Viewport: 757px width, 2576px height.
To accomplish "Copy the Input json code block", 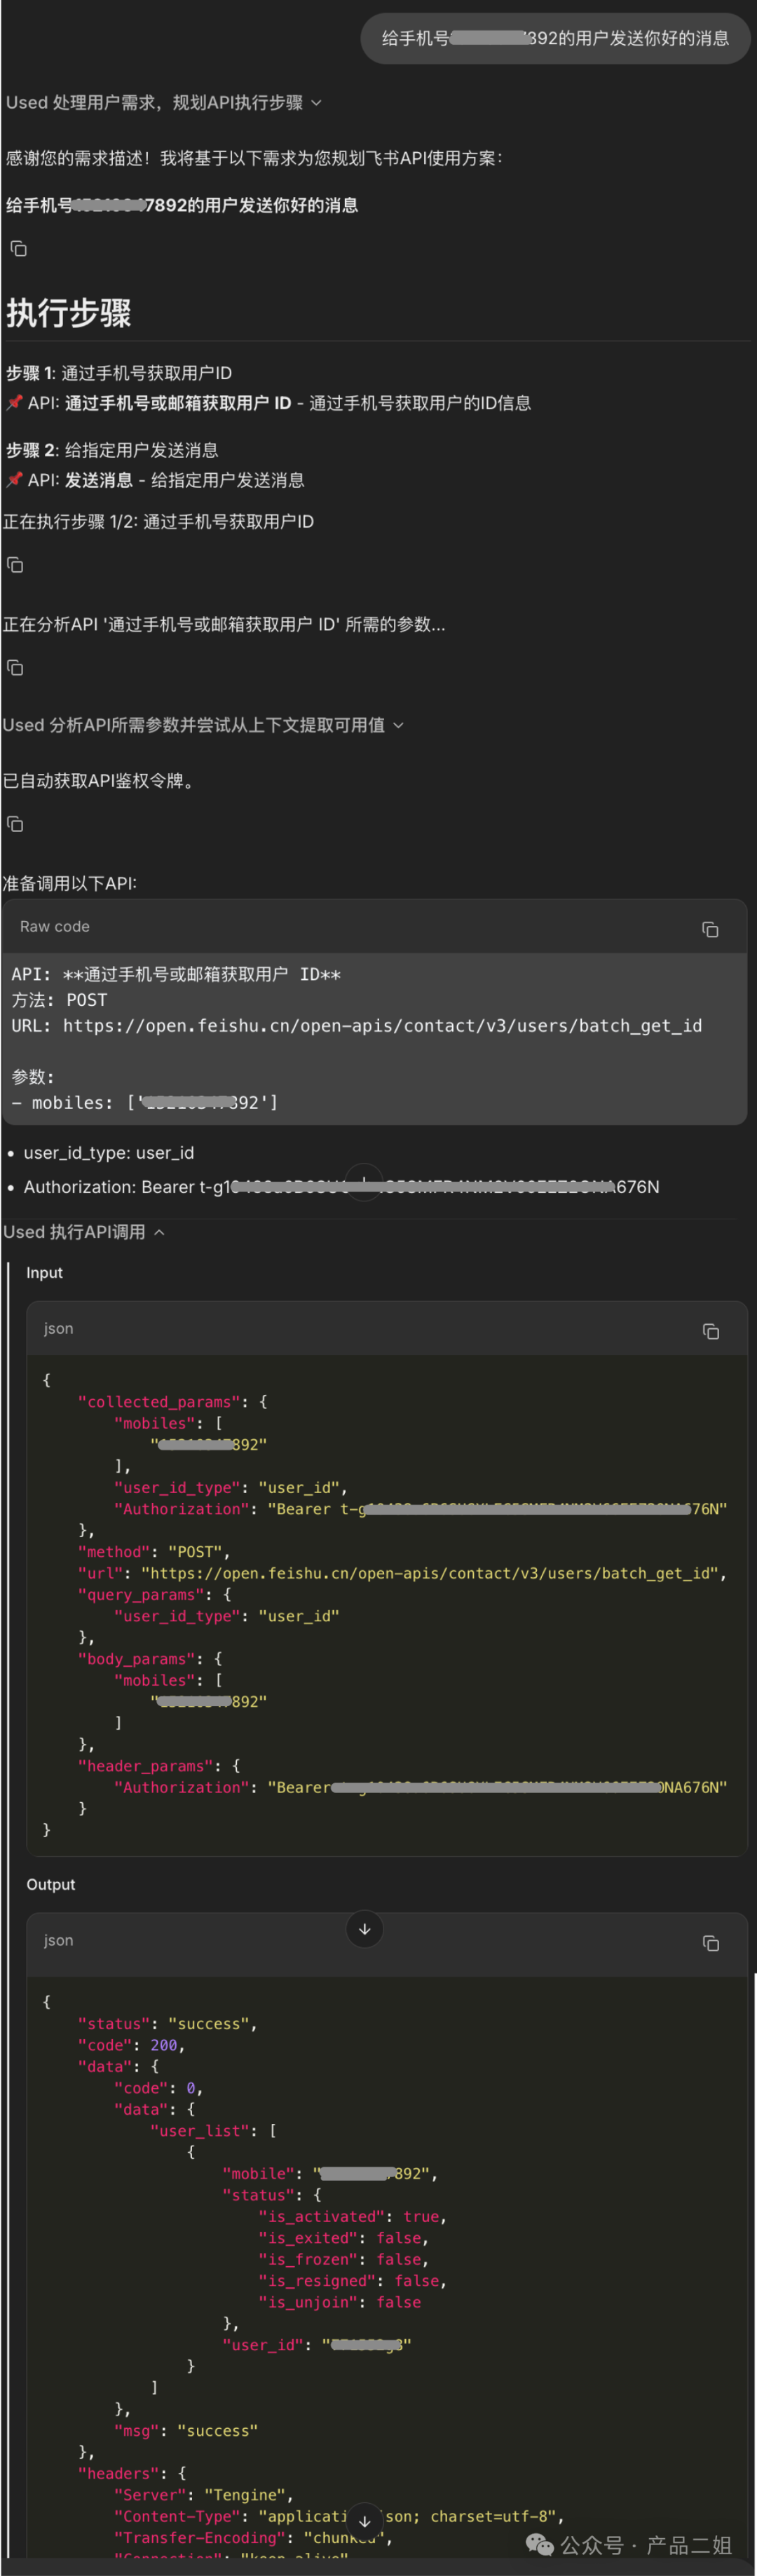I will click(710, 1331).
